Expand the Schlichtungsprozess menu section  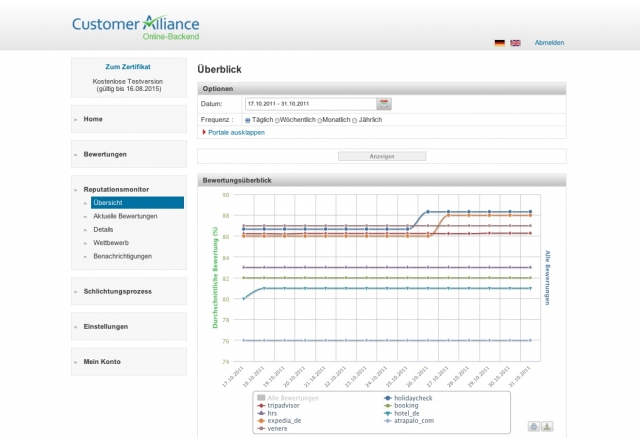tap(129, 291)
